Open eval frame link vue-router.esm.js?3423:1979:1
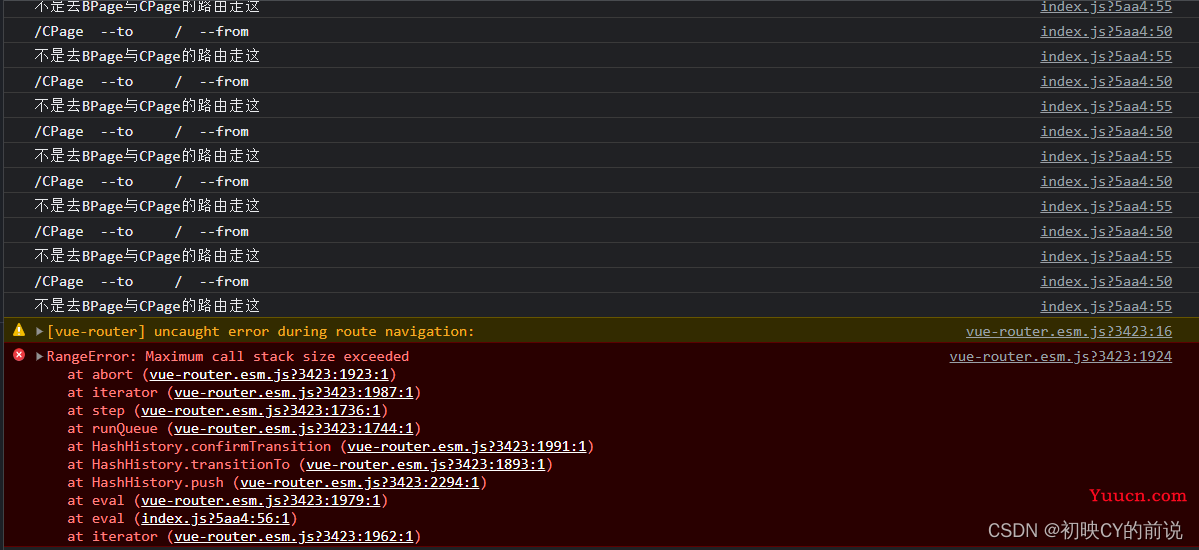1199x550 pixels. (262, 500)
